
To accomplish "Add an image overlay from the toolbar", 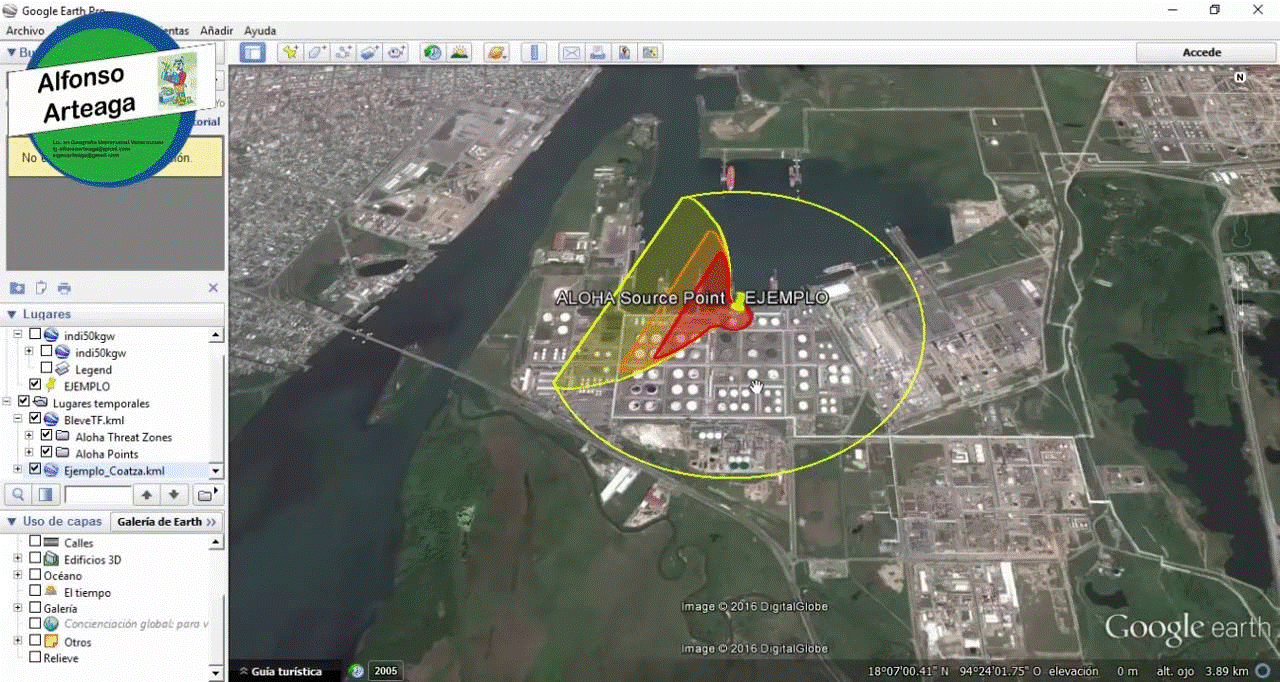I will [x=369, y=53].
